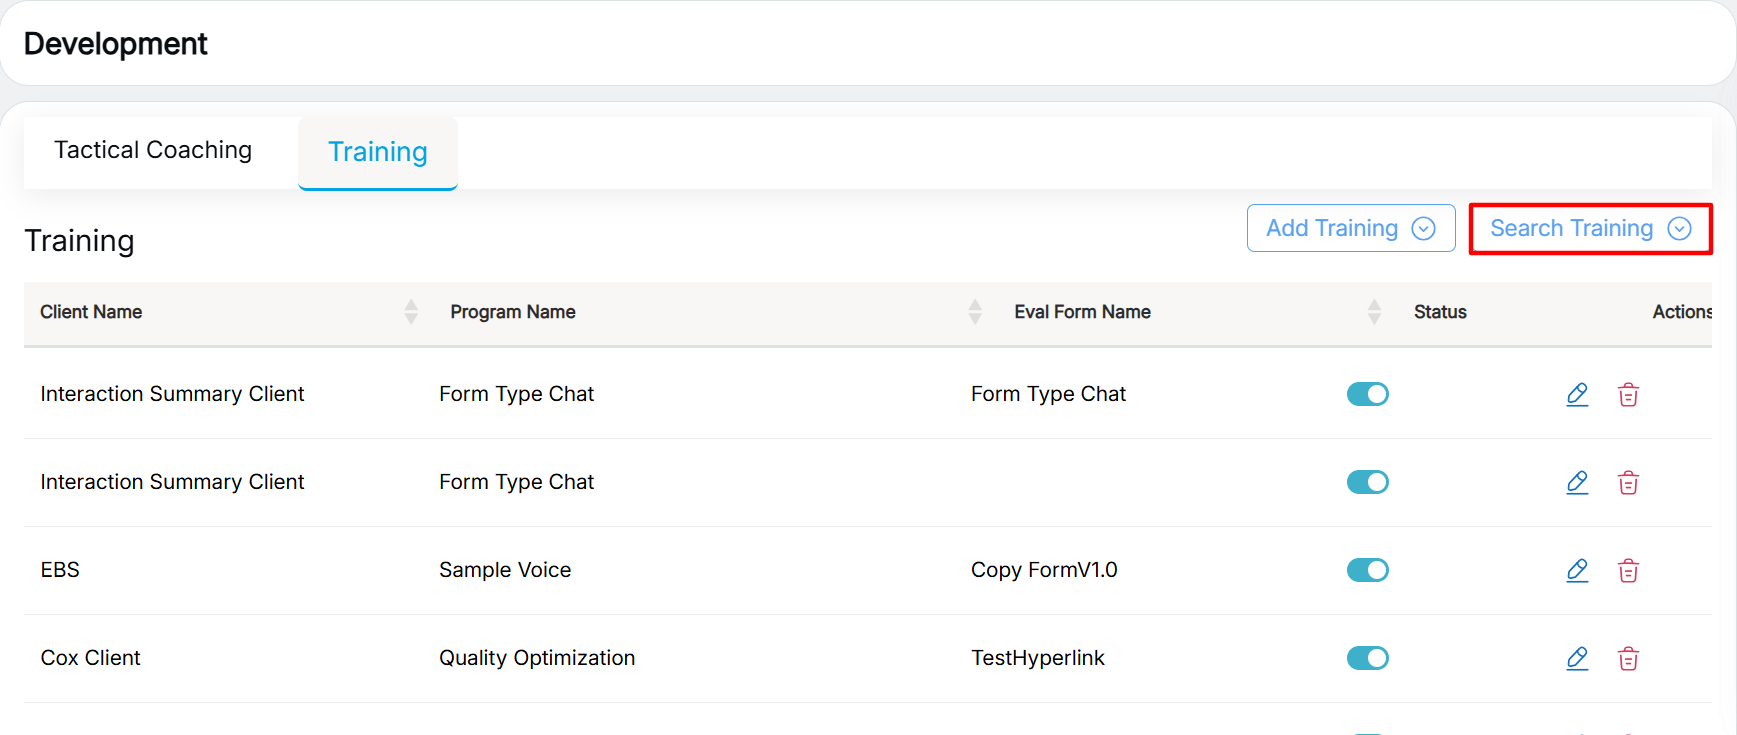Disable status for the Cox Client training
The image size is (1737, 735).
(1367, 658)
